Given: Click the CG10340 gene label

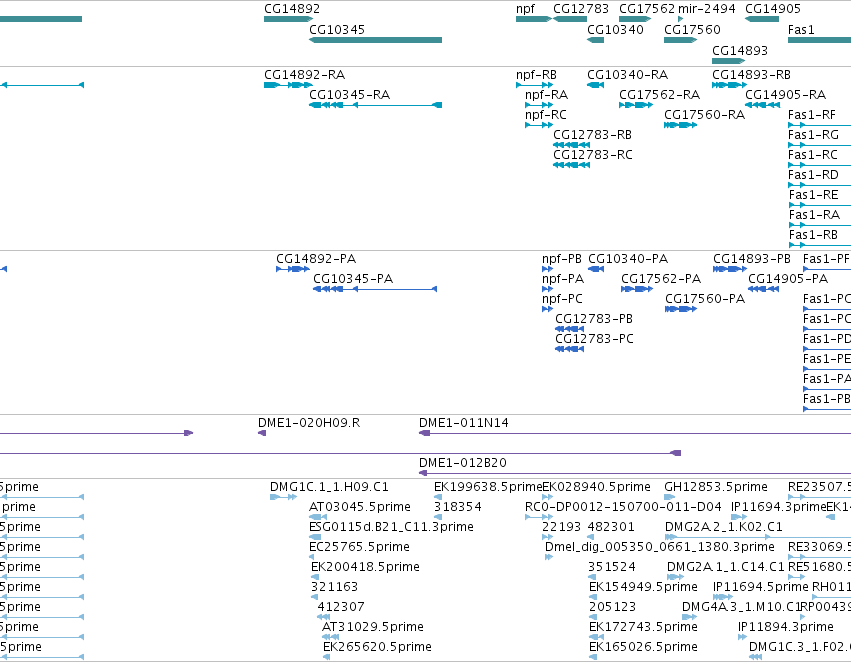Looking at the screenshot, I should pos(615,30).
